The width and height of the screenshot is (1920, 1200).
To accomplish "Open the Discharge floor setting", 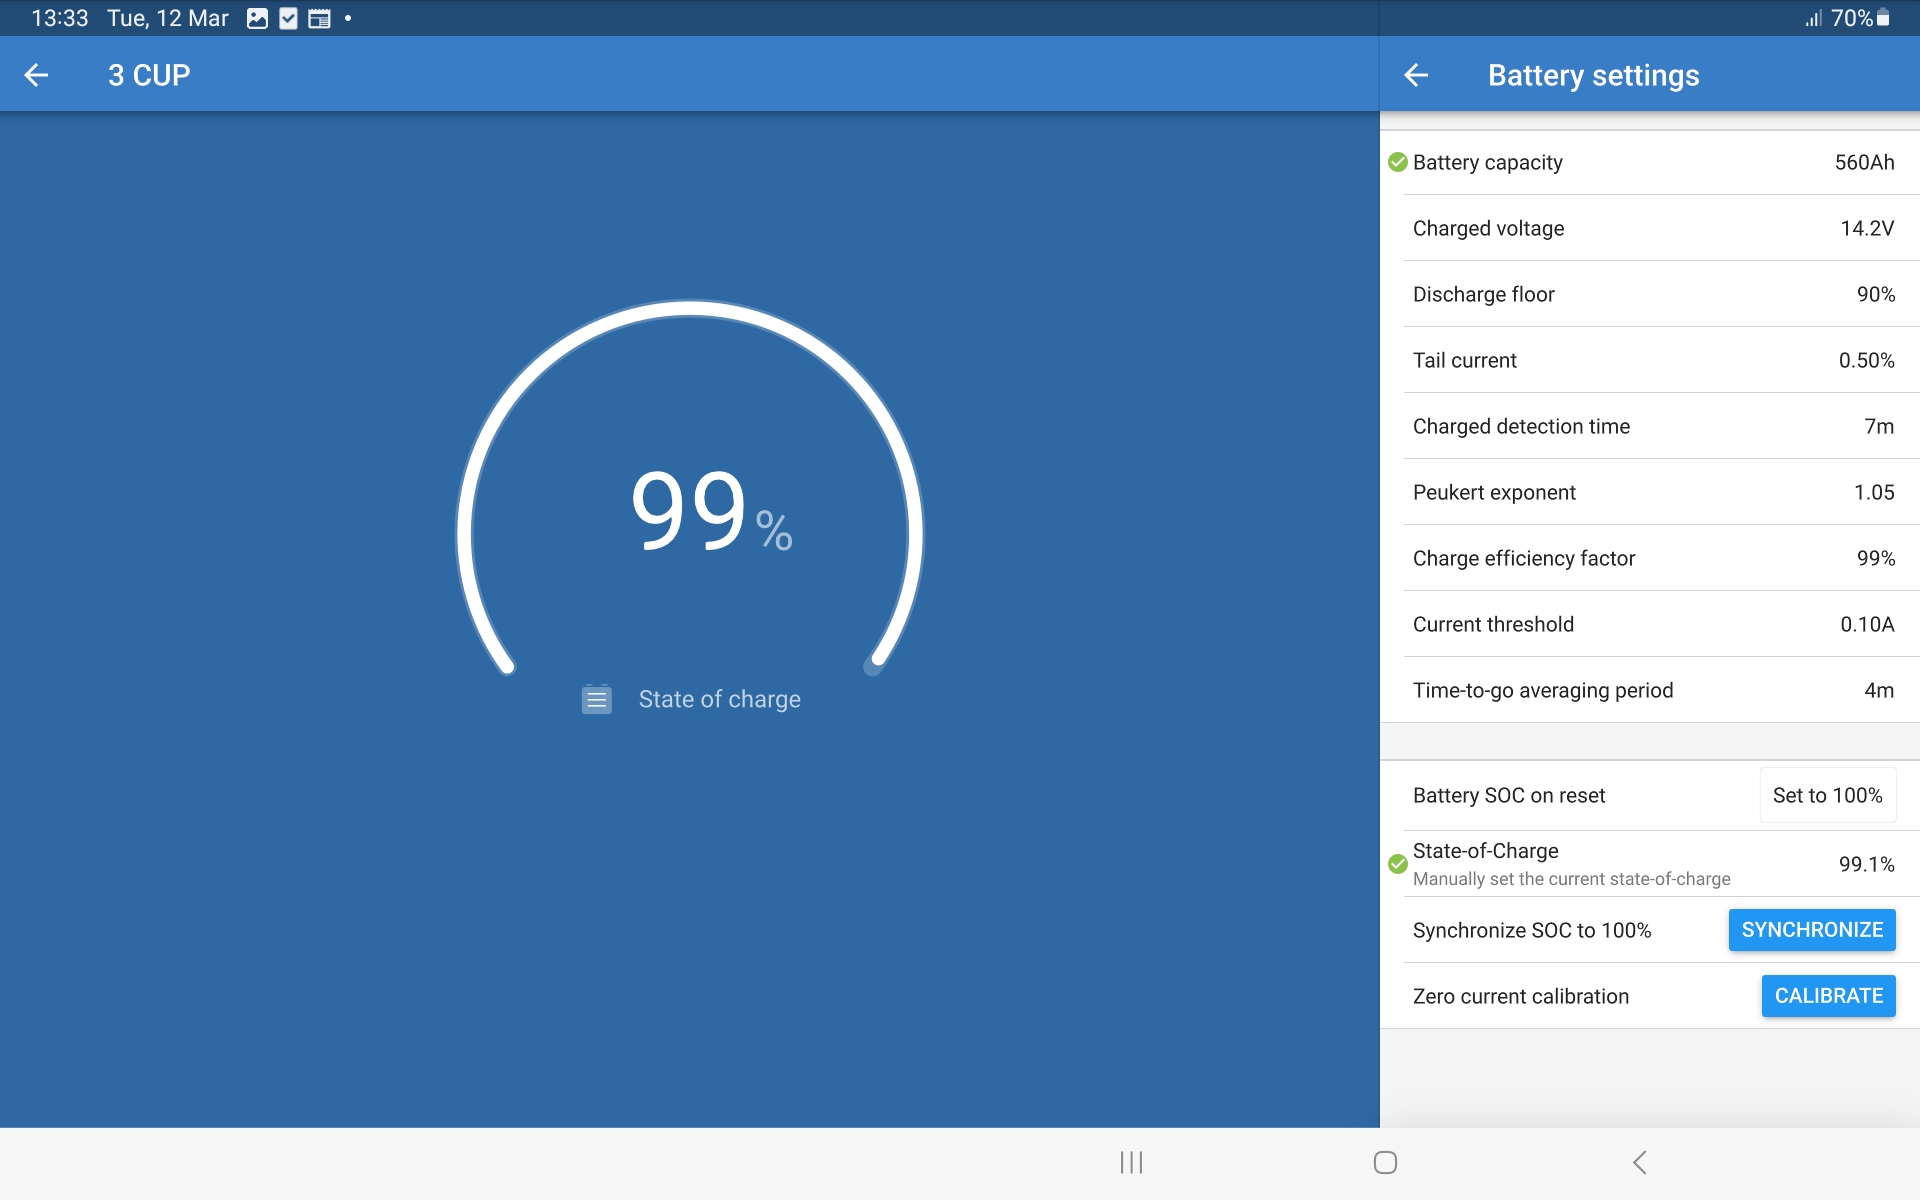I will (1652, 295).
